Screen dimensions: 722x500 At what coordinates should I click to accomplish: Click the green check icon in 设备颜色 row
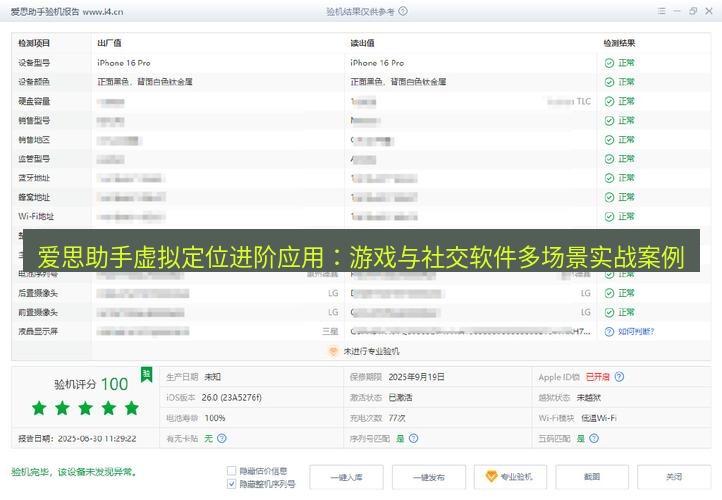(609, 82)
